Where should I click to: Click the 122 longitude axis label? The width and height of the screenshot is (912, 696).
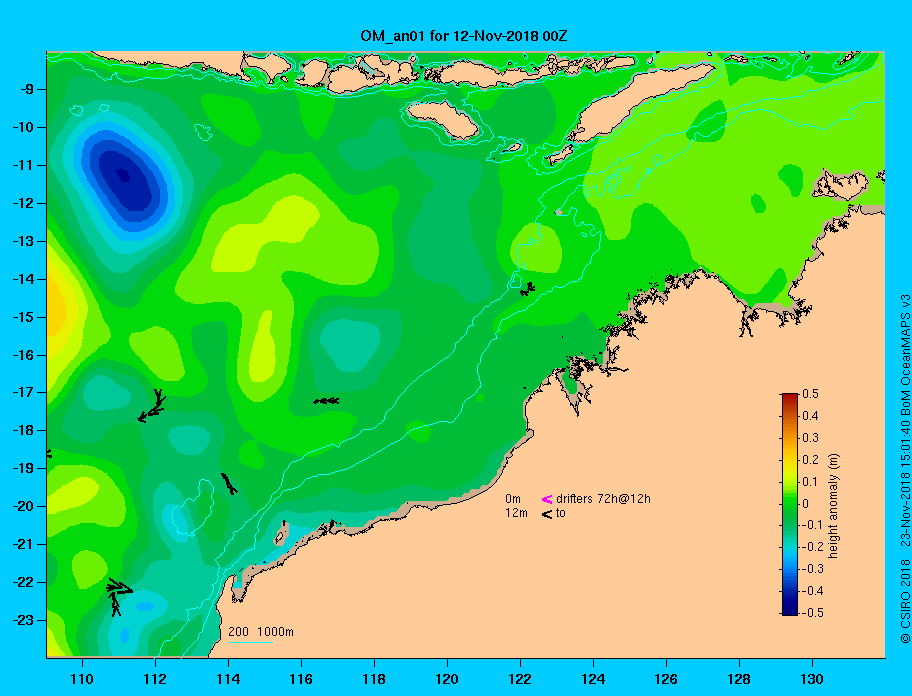[x=520, y=679]
